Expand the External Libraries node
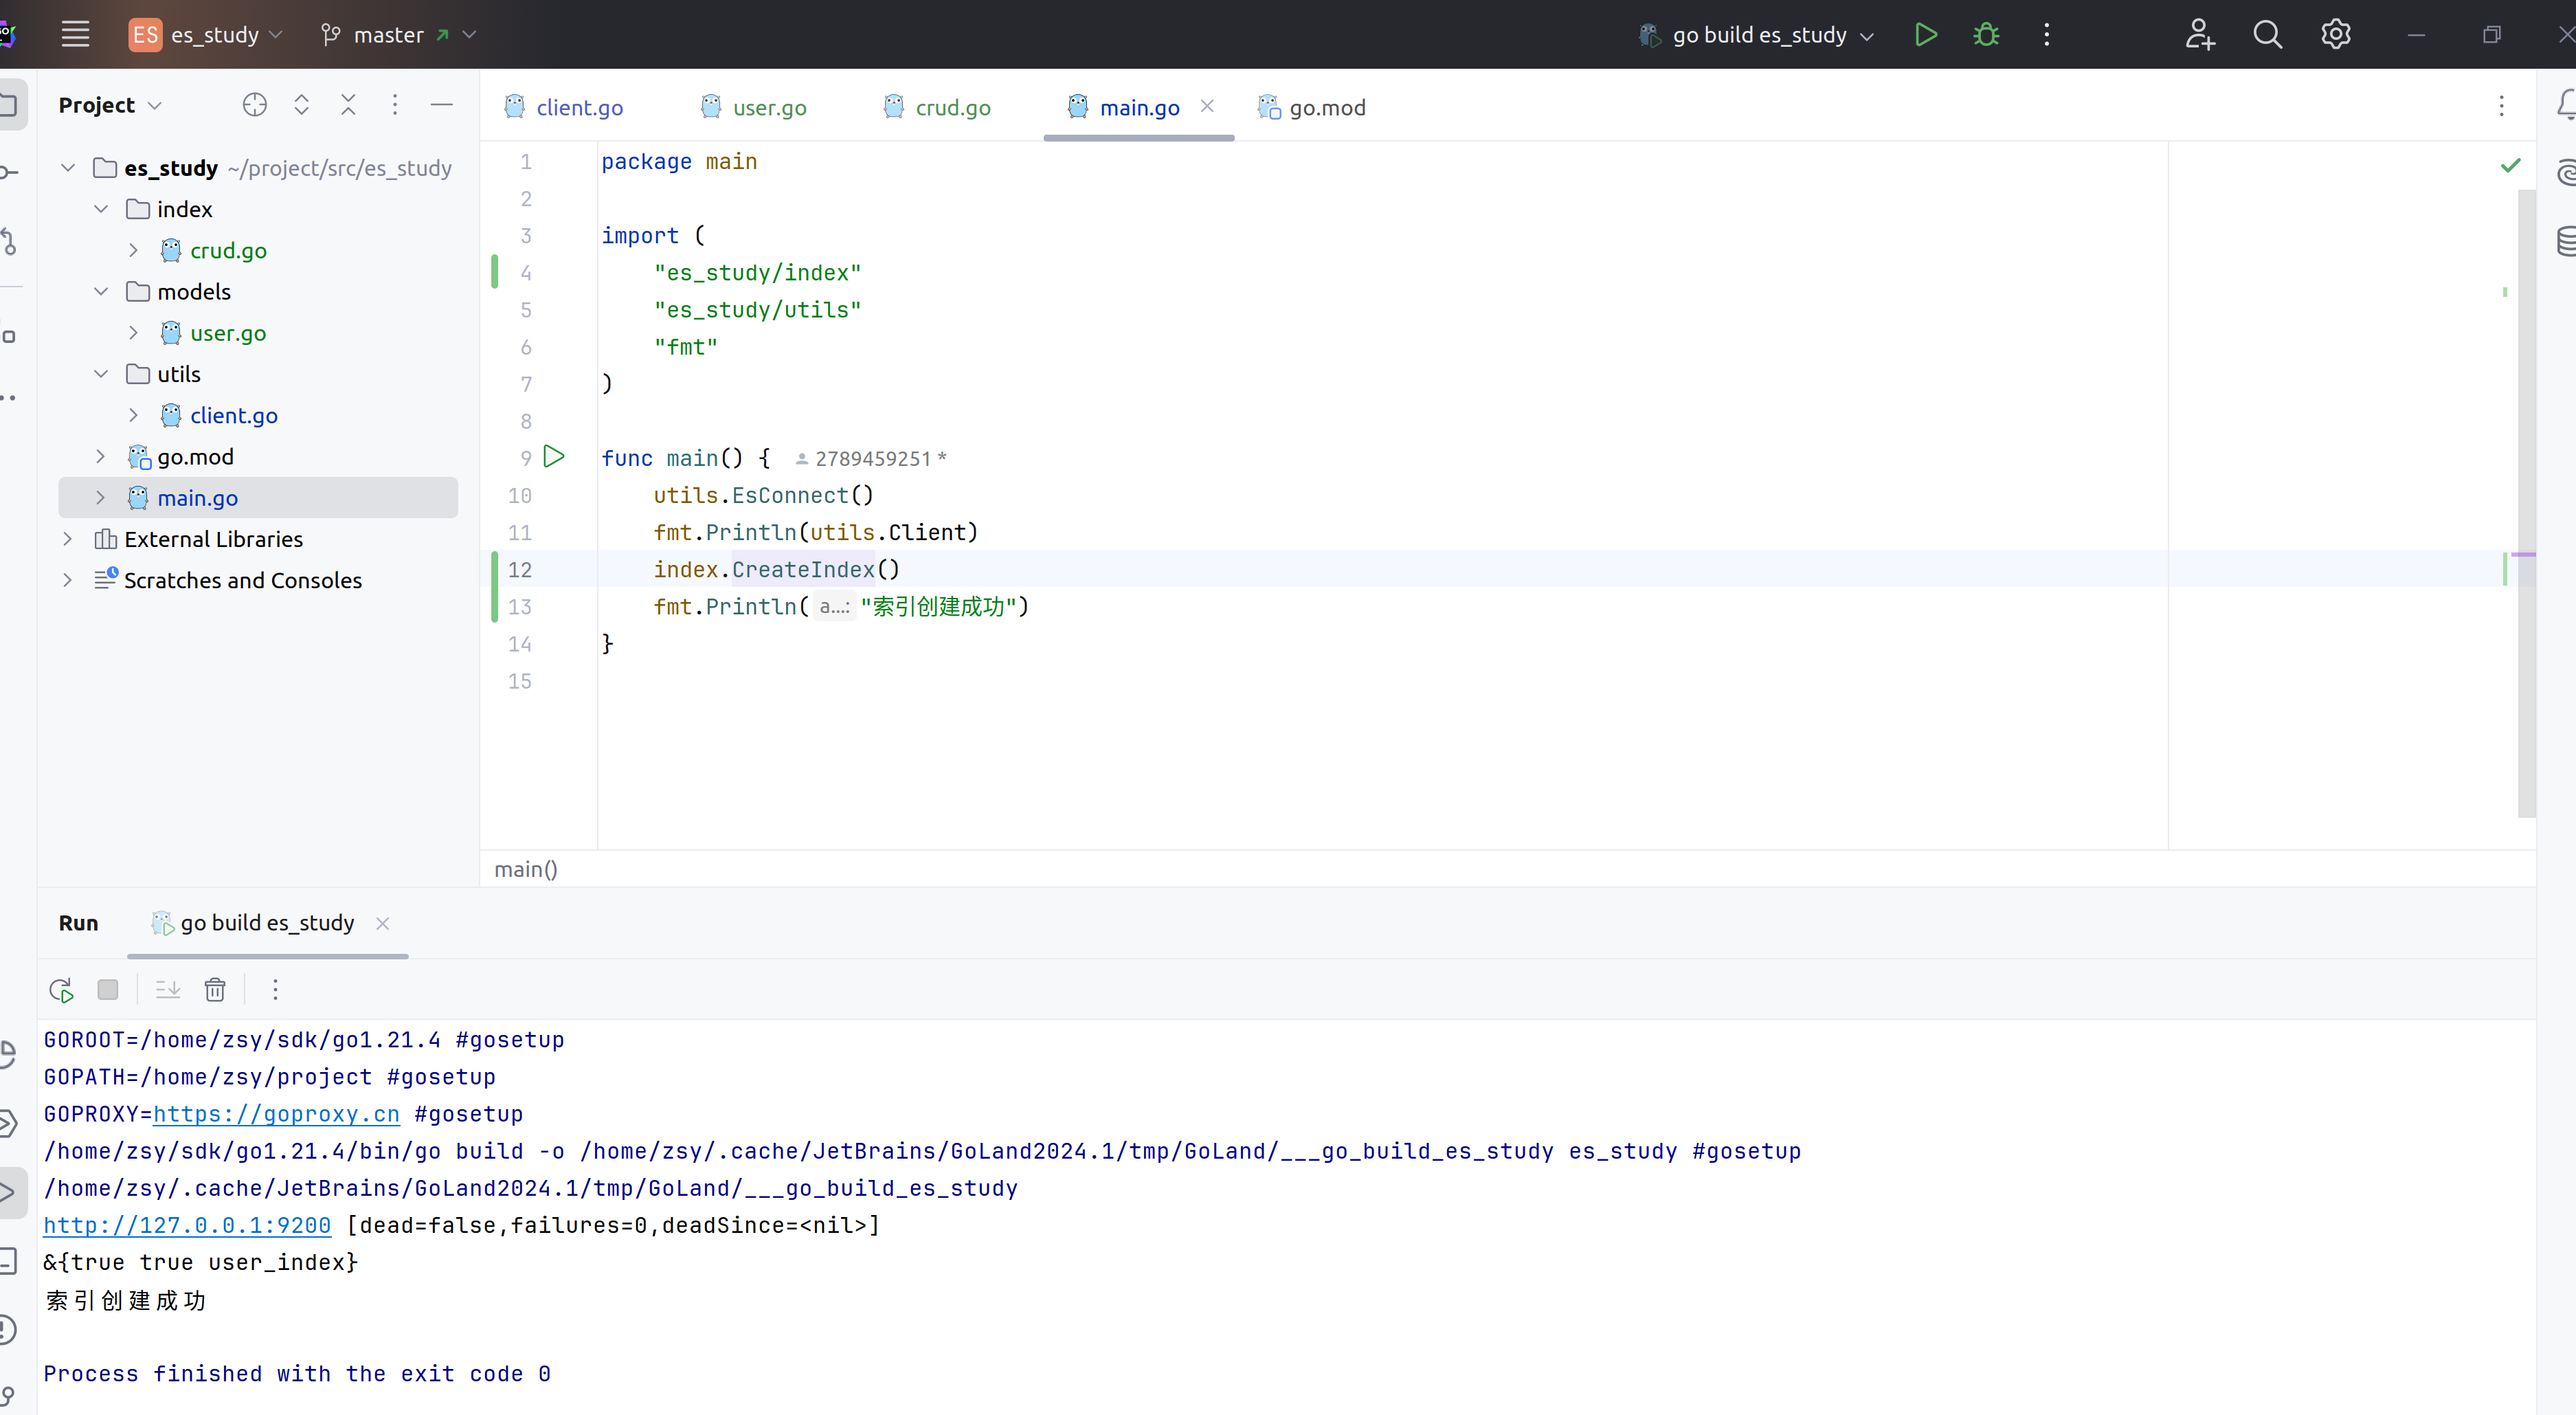This screenshot has height=1415, width=2576. [x=67, y=539]
